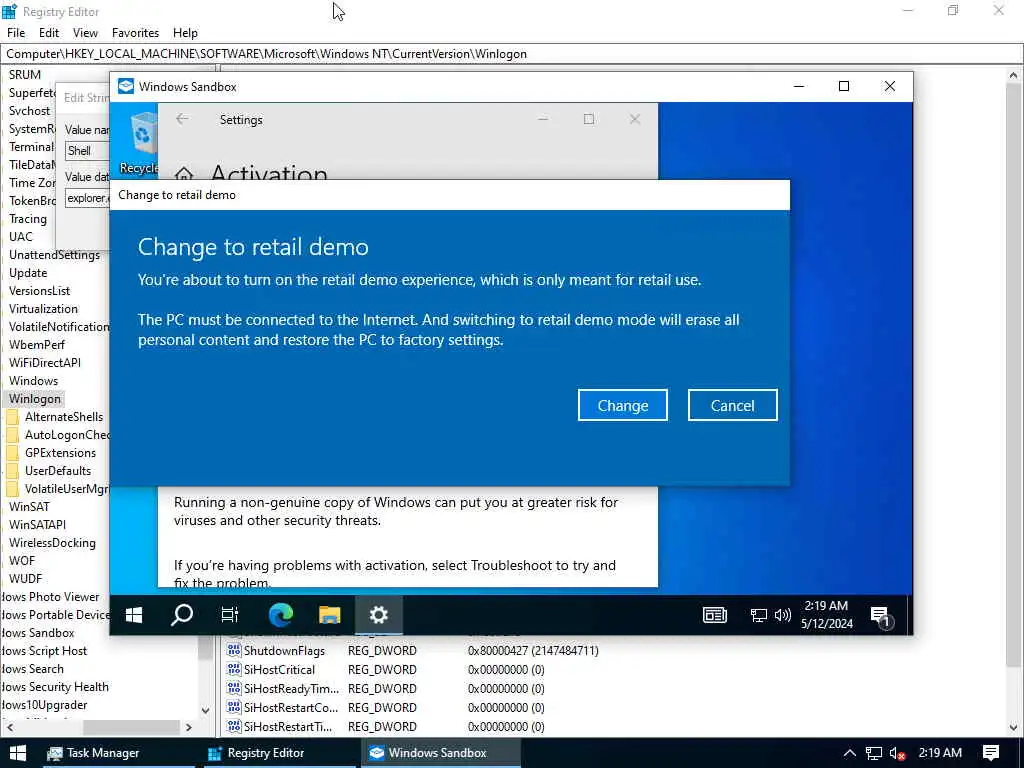Click Change in retail demo dialog
1024x768 pixels.
coord(622,406)
